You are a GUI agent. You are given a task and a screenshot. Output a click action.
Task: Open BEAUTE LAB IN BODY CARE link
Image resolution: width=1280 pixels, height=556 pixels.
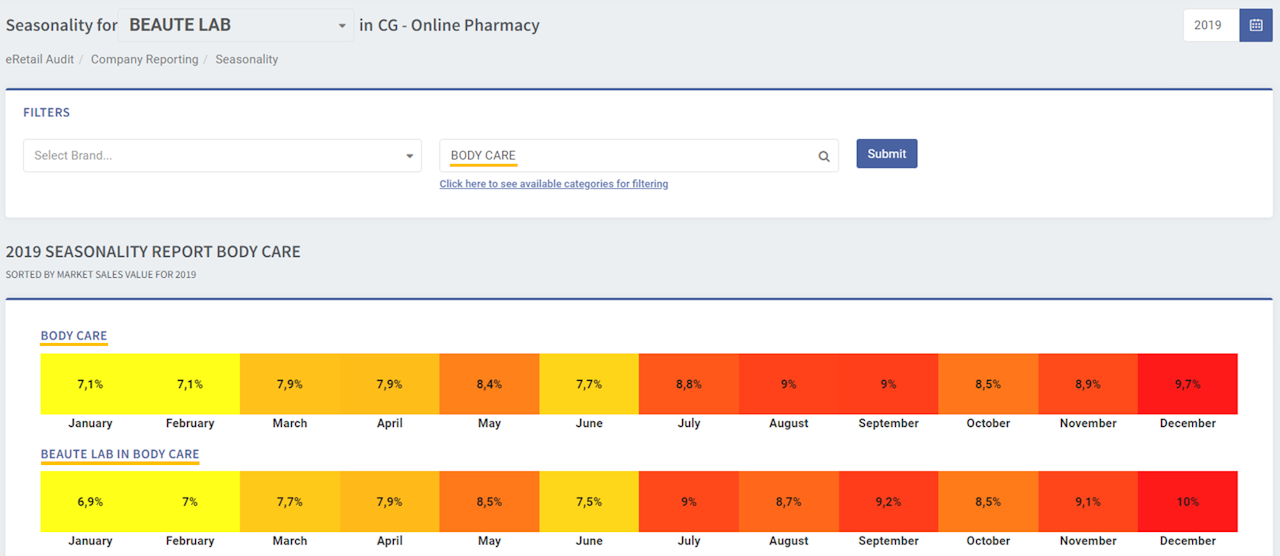click(x=120, y=454)
